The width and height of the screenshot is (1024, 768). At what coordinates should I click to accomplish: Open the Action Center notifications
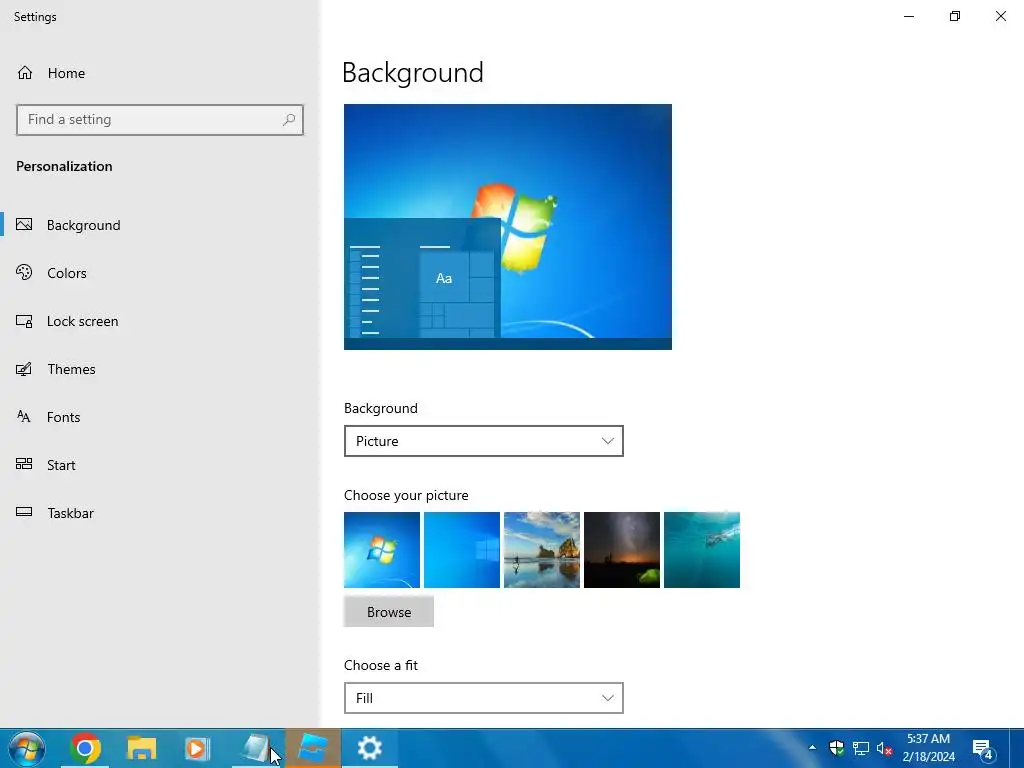pyautogui.click(x=984, y=748)
